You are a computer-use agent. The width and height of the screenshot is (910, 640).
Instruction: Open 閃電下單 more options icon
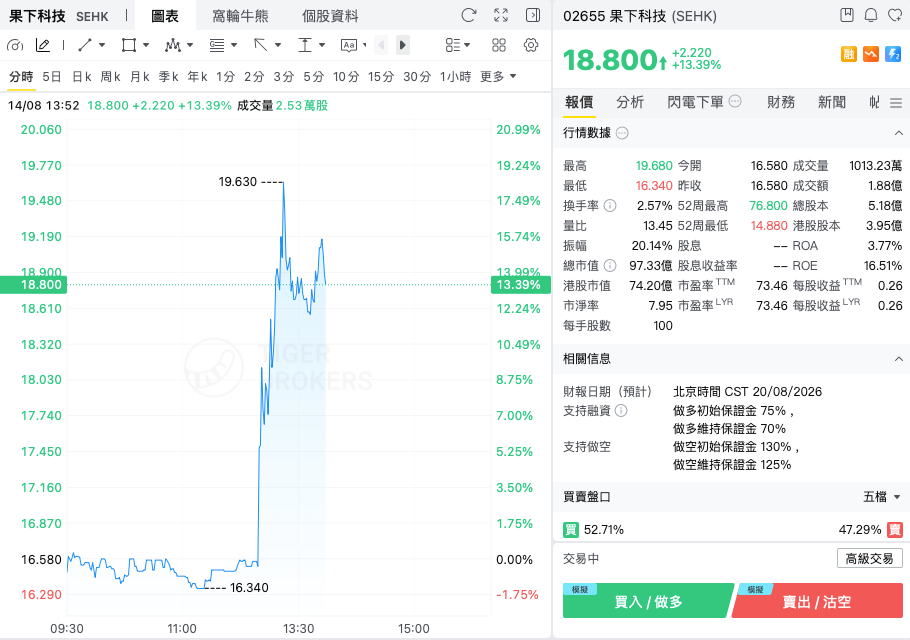tap(735, 102)
